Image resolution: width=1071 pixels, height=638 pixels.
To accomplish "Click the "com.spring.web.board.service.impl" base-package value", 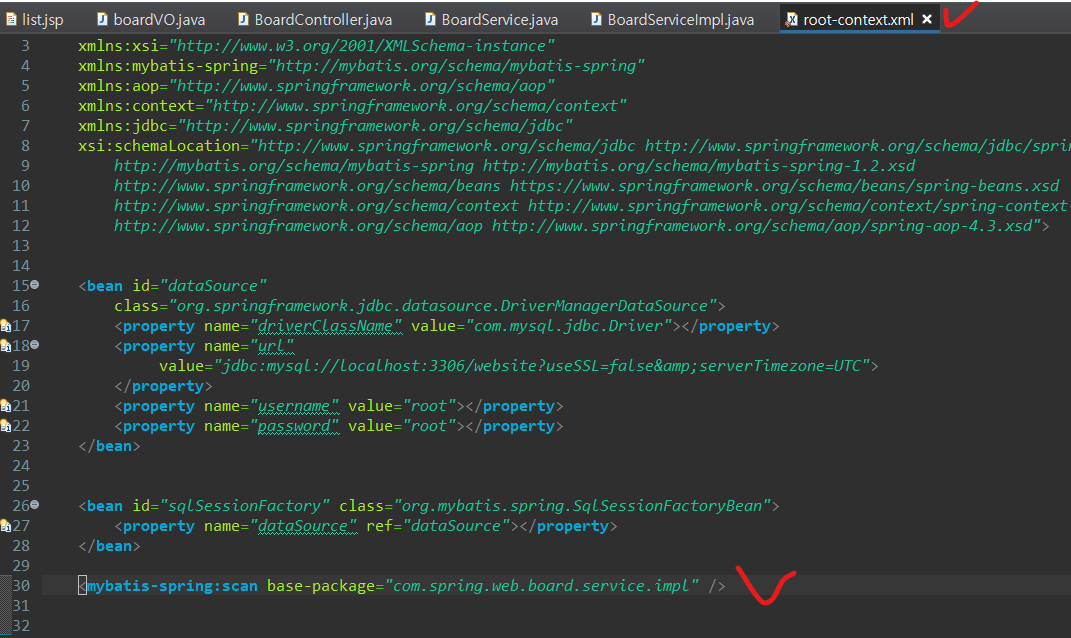I will (542, 585).
